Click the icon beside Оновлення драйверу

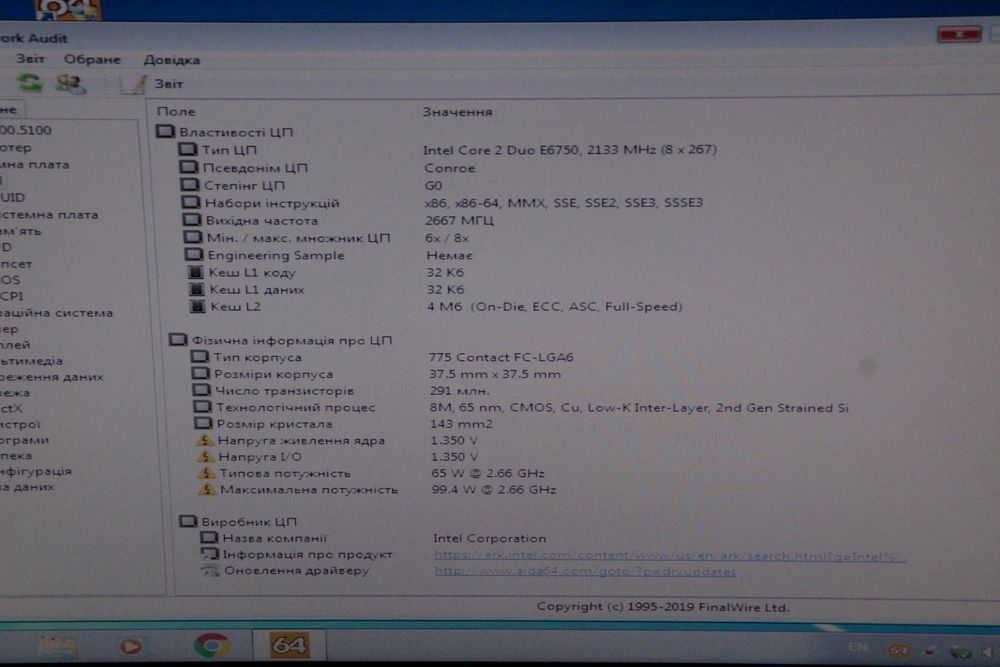pos(210,571)
